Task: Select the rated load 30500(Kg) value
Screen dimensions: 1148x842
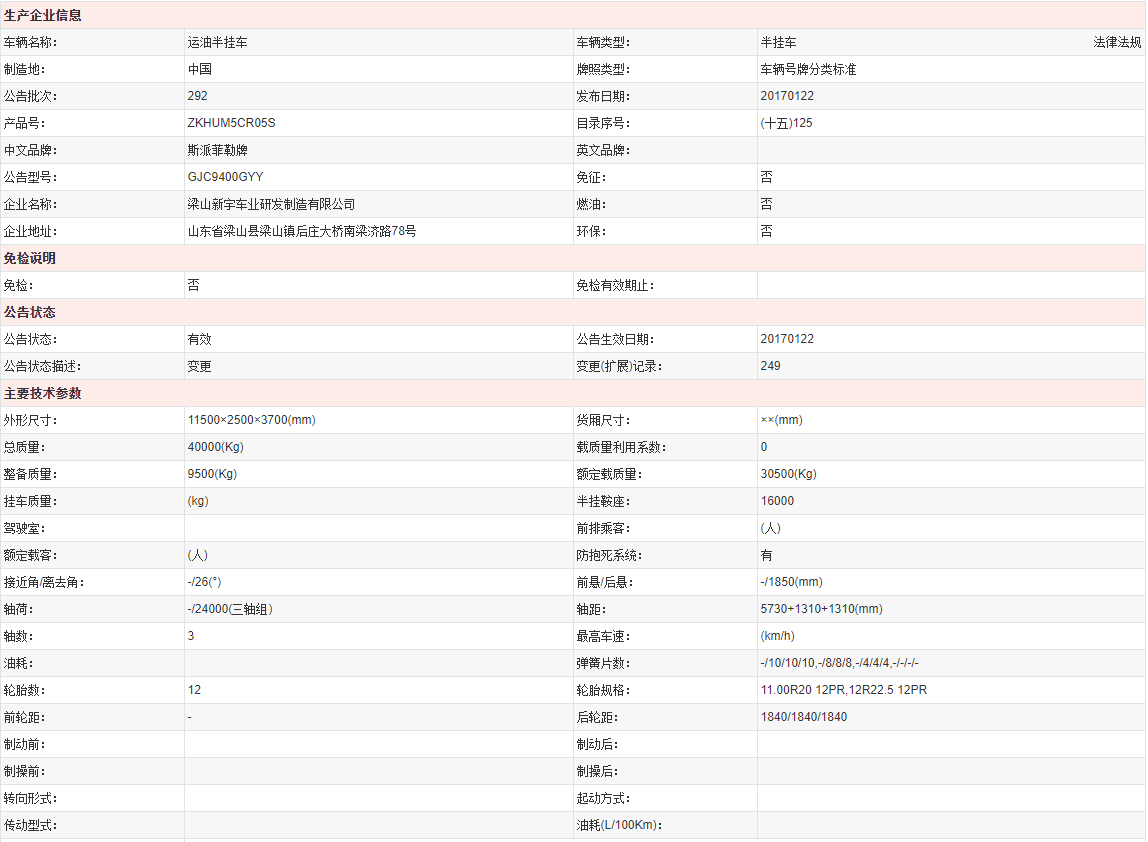Action: click(788, 475)
